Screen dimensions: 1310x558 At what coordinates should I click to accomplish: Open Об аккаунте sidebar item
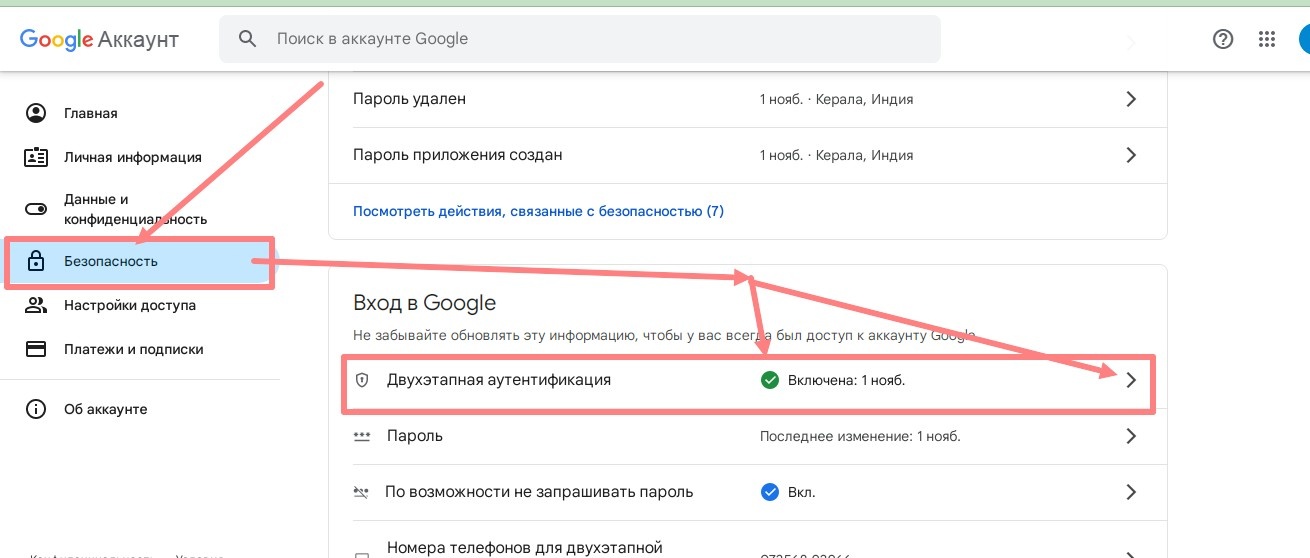tap(140, 409)
